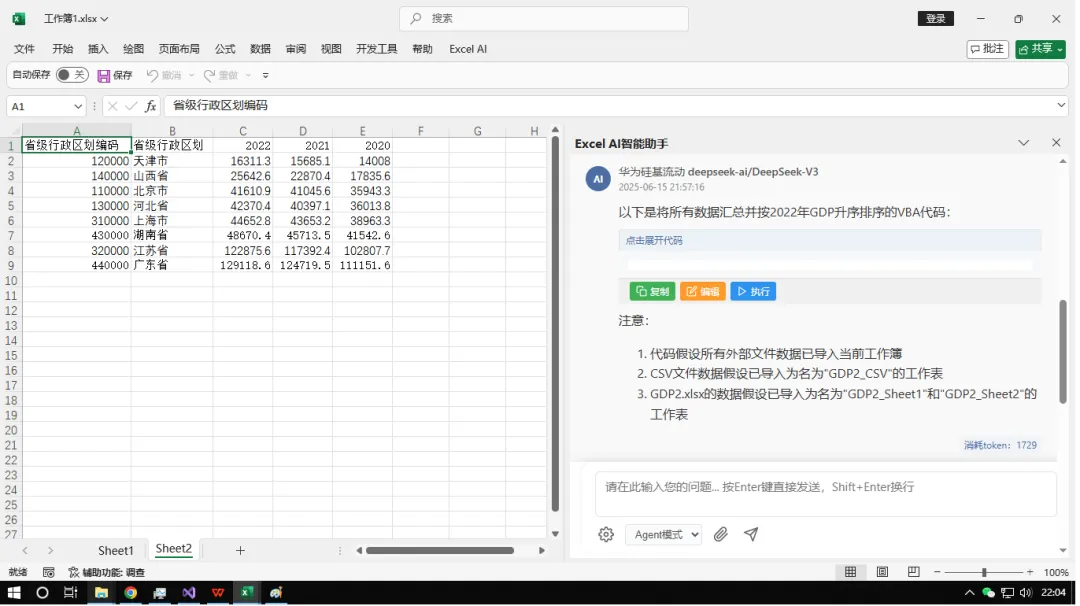Viewport: 1080px width, 606px height.
Task: Click the confirm checkmark in formula bar
Action: point(131,106)
